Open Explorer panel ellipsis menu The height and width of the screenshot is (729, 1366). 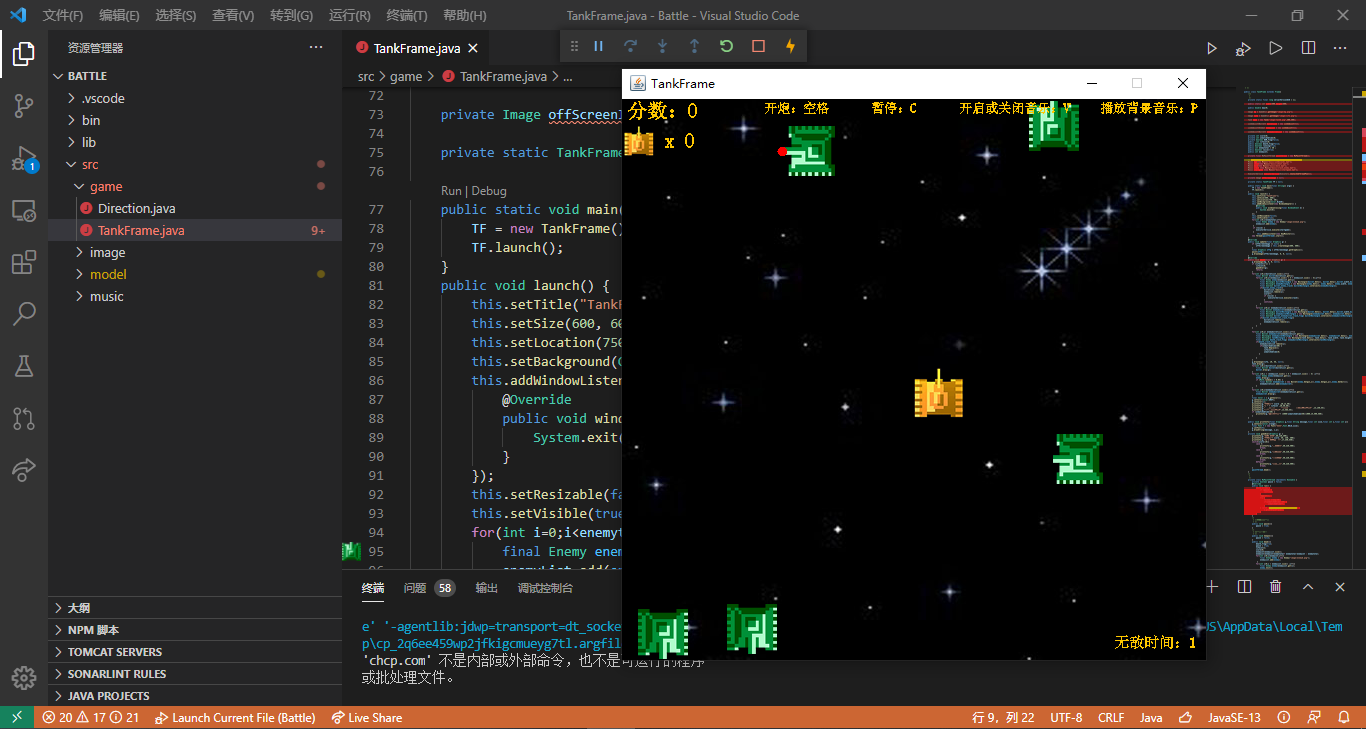pos(316,47)
